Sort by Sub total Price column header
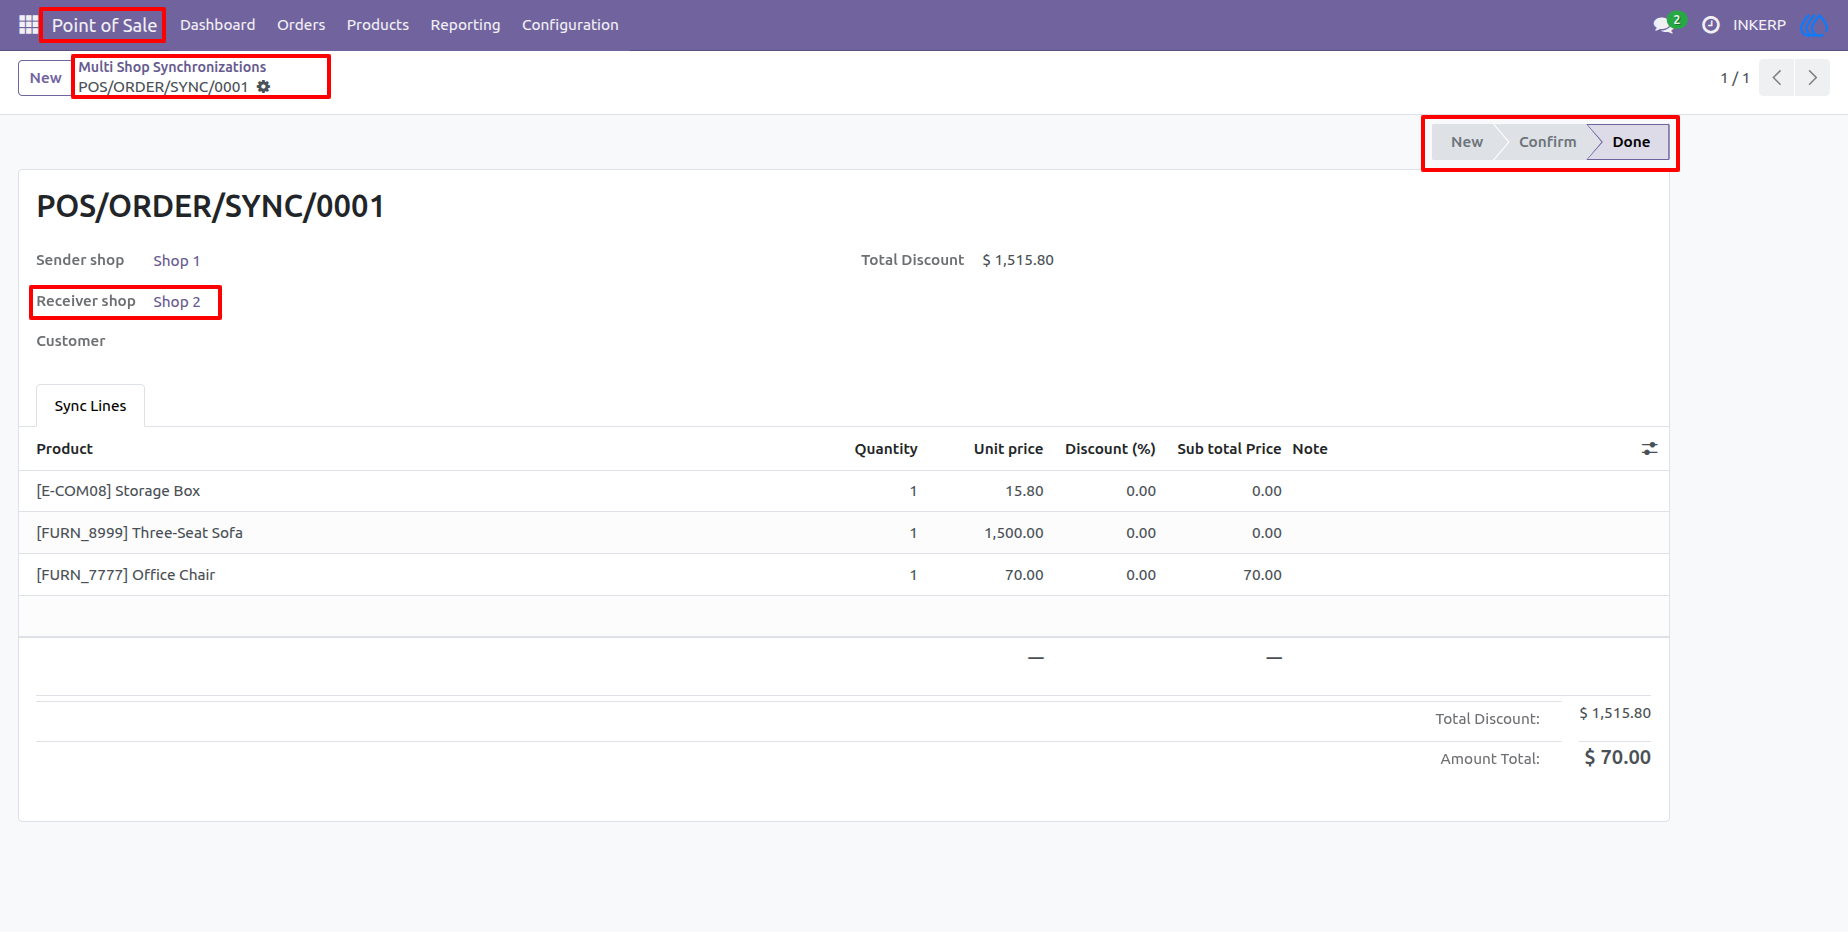 [x=1229, y=449]
